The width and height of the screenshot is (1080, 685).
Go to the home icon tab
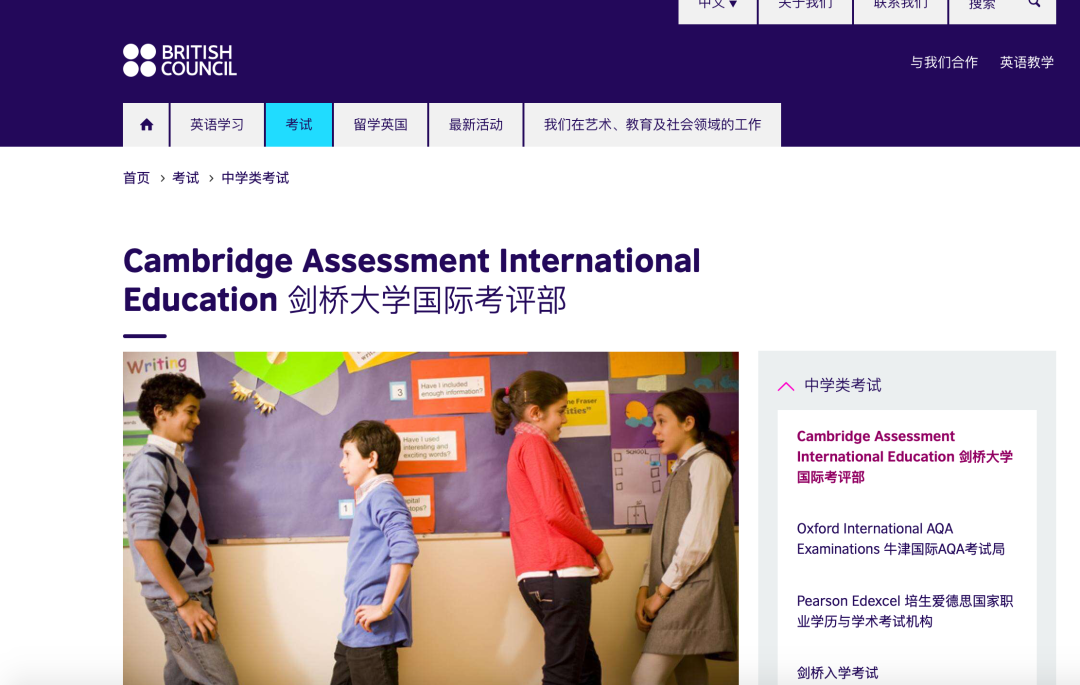[146, 125]
